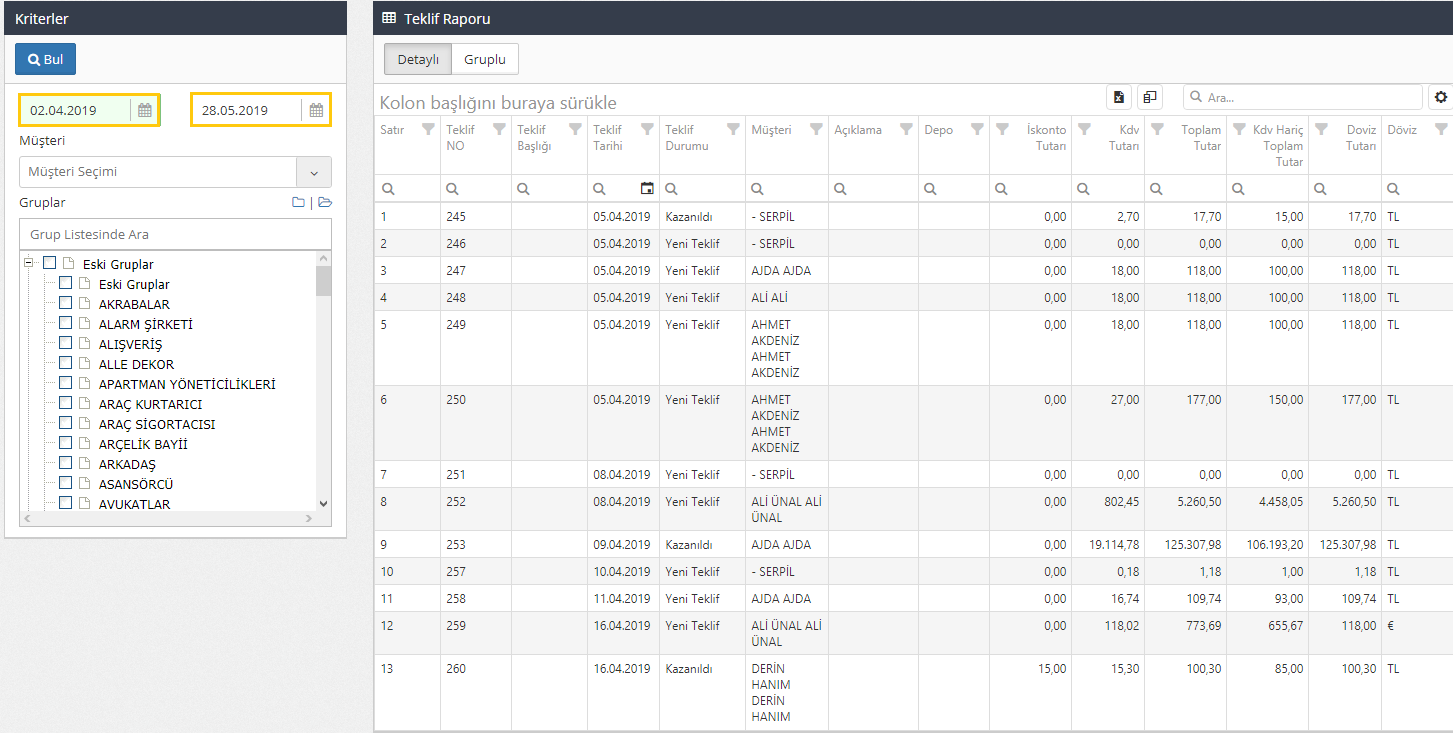This screenshot has height=733, width=1453.
Task: Open calendar for start date 02.04.2019
Action: click(145, 110)
